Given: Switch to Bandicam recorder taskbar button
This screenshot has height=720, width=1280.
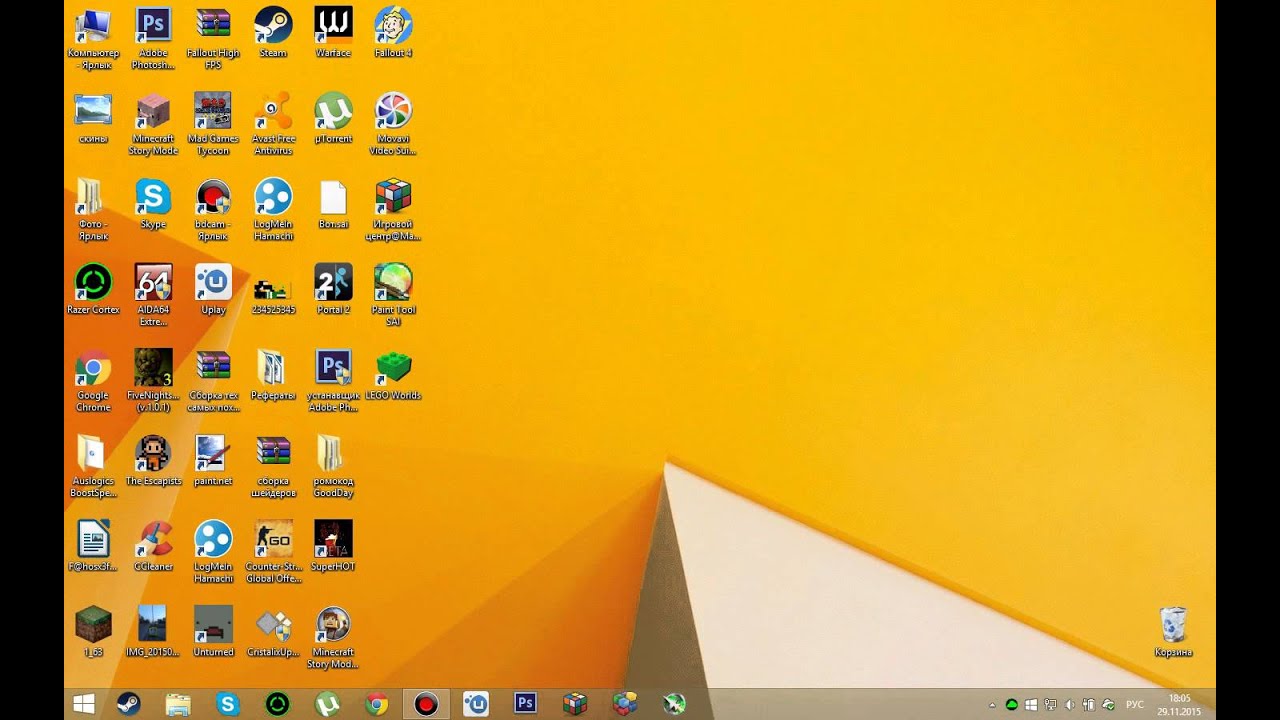Looking at the screenshot, I should 426,704.
